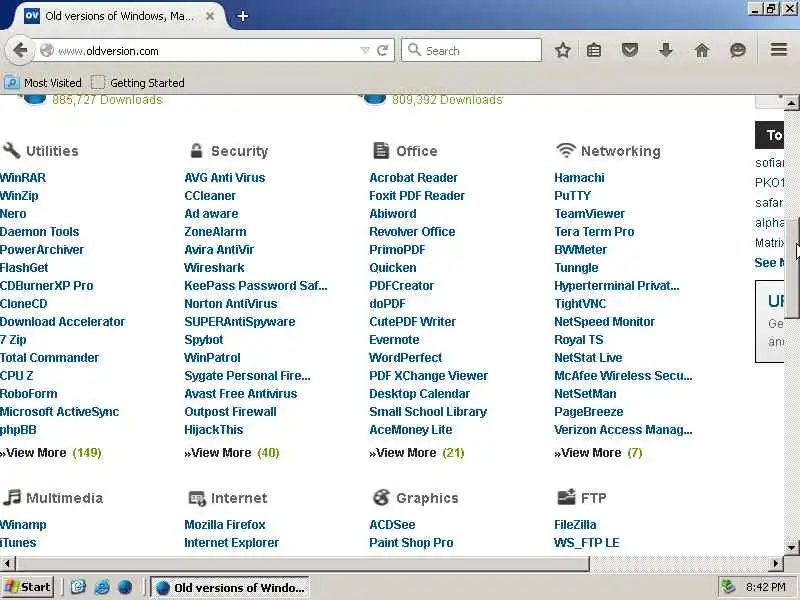Close the Old versions of Windows tab
This screenshot has height=600, width=800.
tap(210, 16)
